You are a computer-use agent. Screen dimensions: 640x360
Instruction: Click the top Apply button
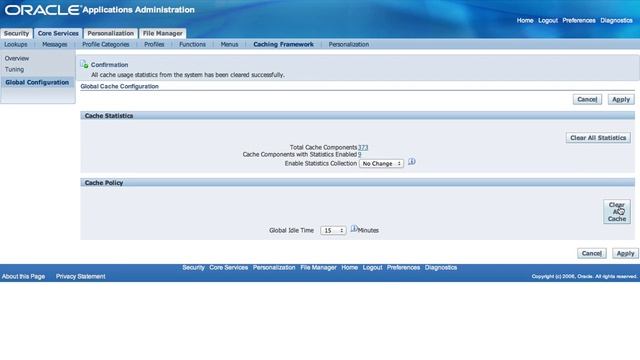pos(621,99)
